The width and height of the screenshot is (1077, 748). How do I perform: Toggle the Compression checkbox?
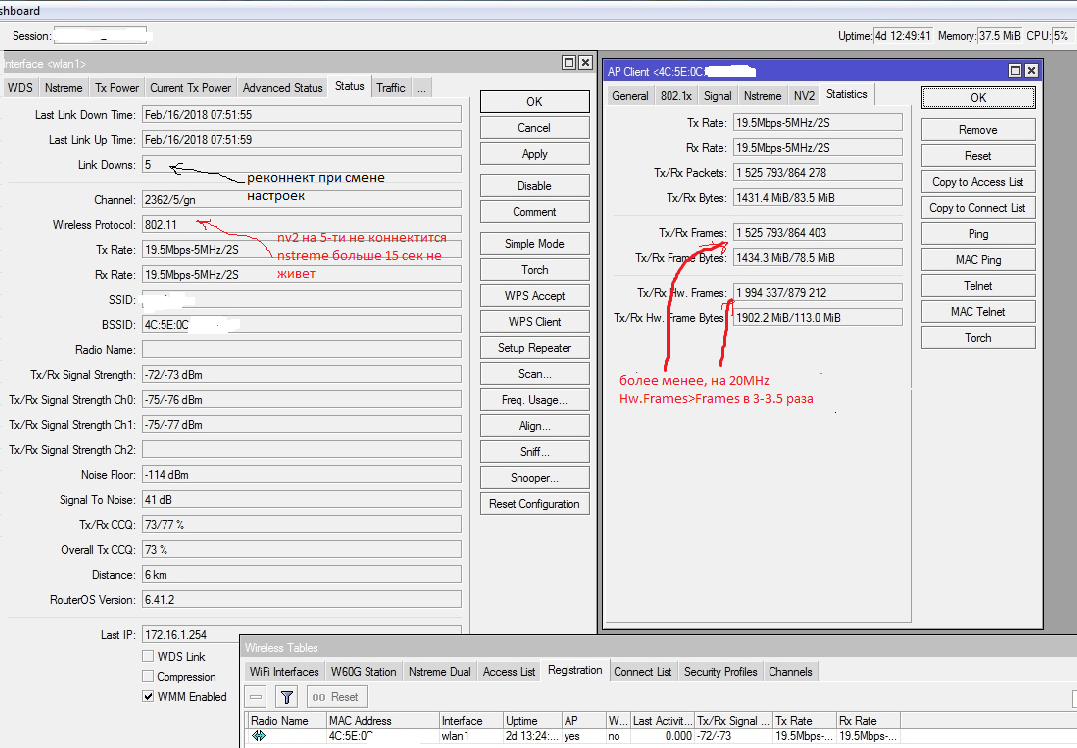(148, 677)
